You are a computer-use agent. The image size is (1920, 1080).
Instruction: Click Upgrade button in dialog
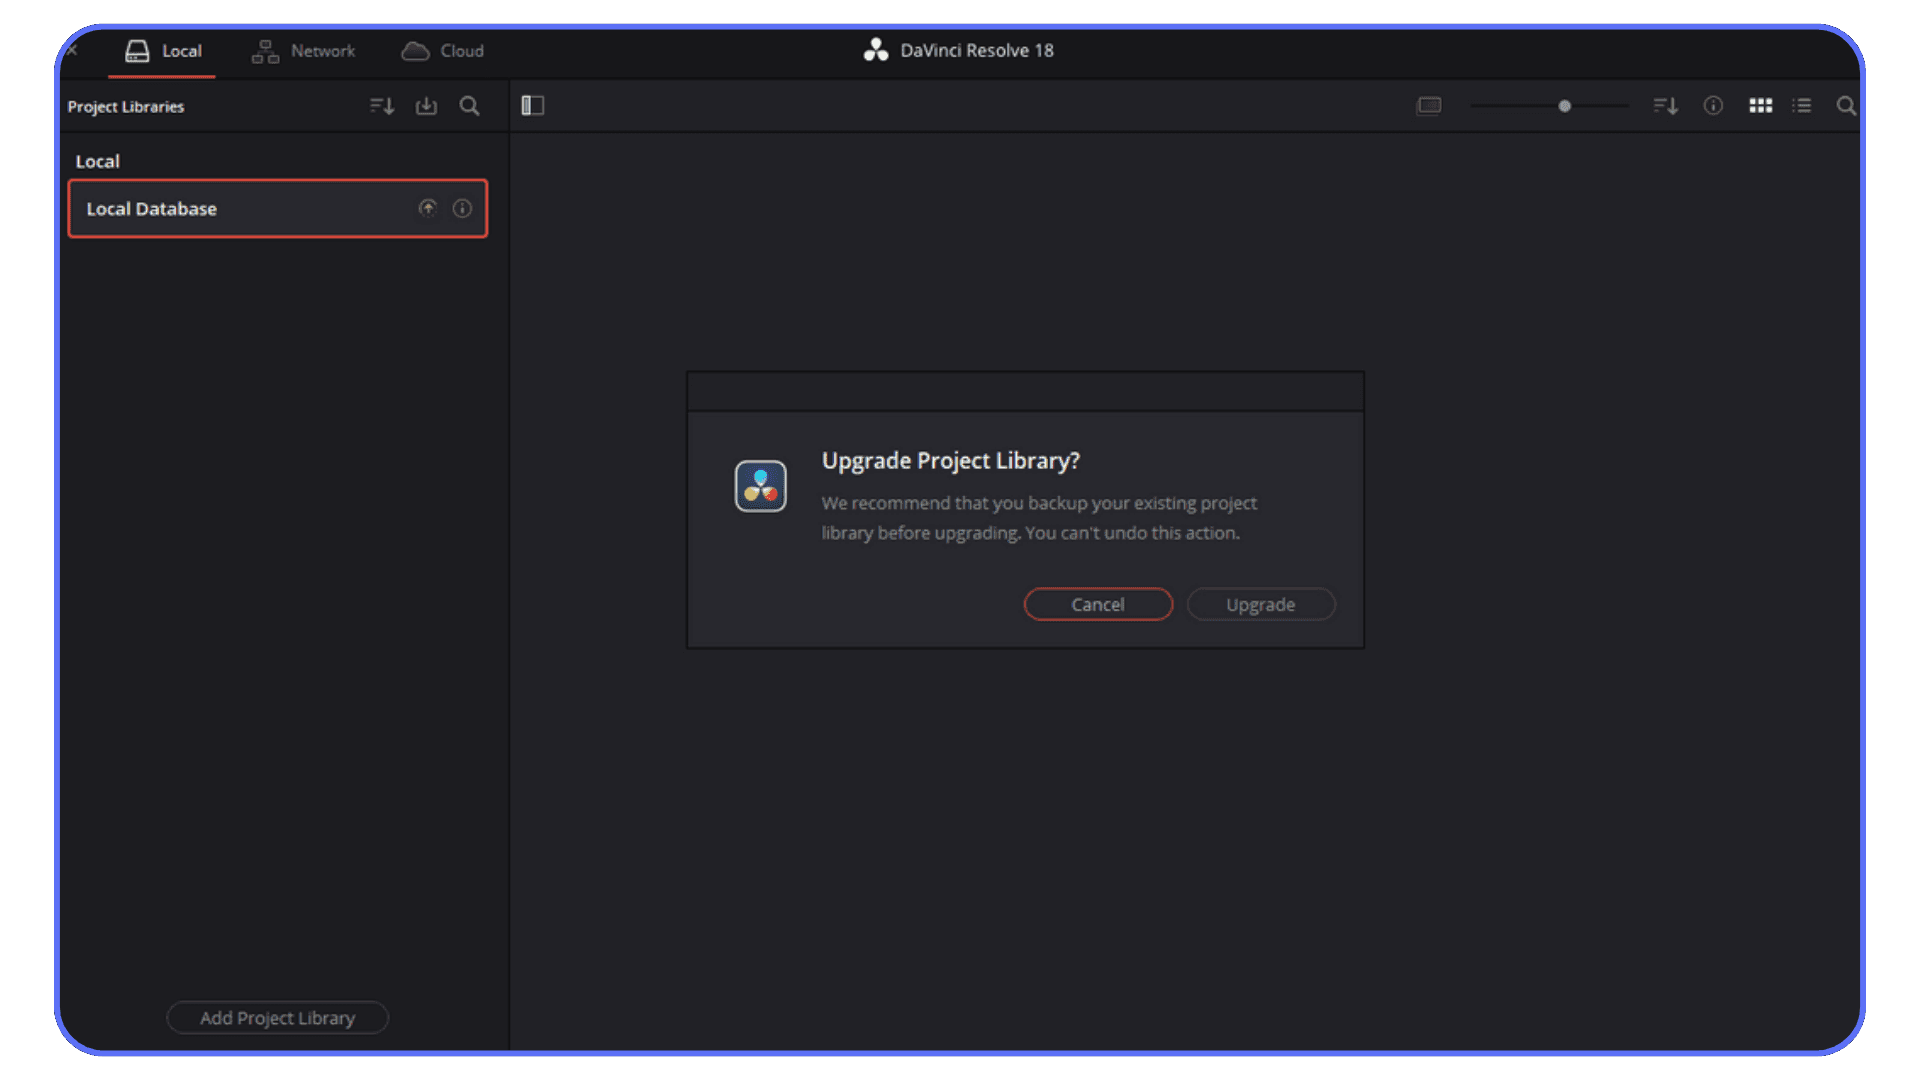tap(1261, 605)
